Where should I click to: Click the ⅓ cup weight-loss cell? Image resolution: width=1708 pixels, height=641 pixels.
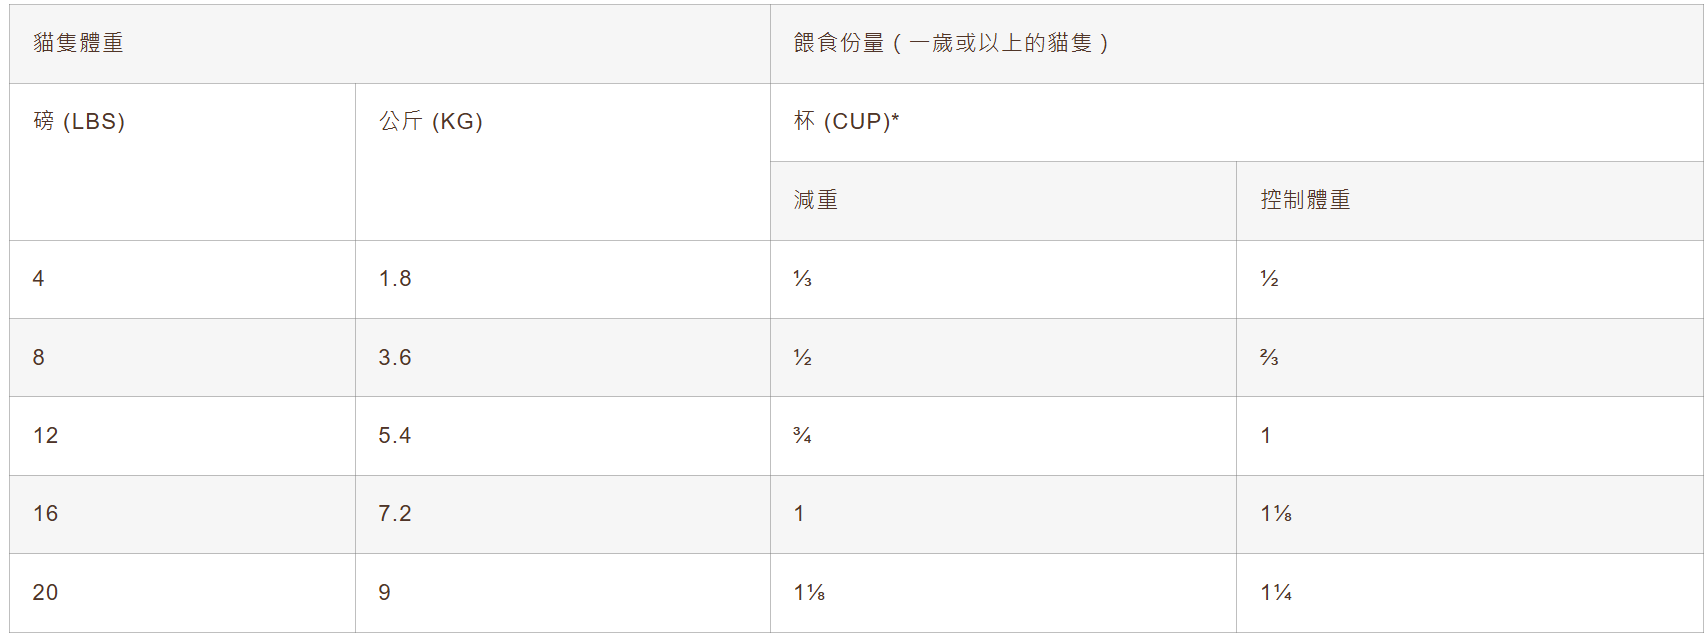pyautogui.click(x=802, y=279)
